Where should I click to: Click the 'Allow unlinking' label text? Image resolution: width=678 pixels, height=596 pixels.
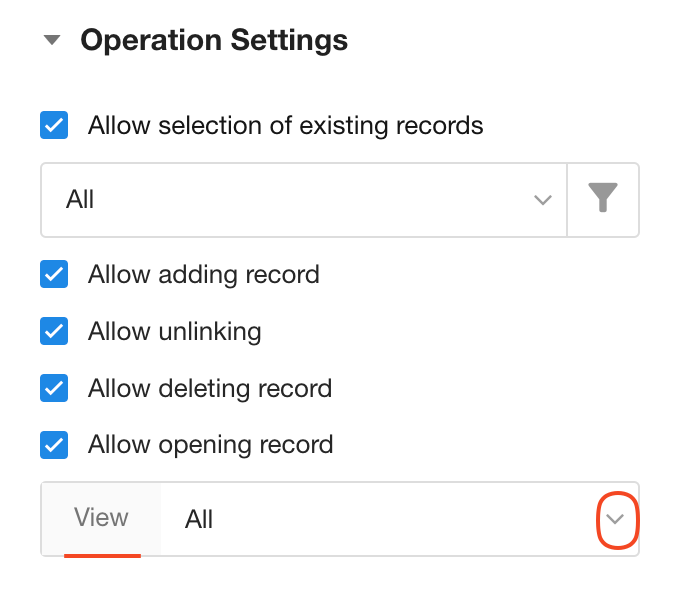(x=174, y=331)
